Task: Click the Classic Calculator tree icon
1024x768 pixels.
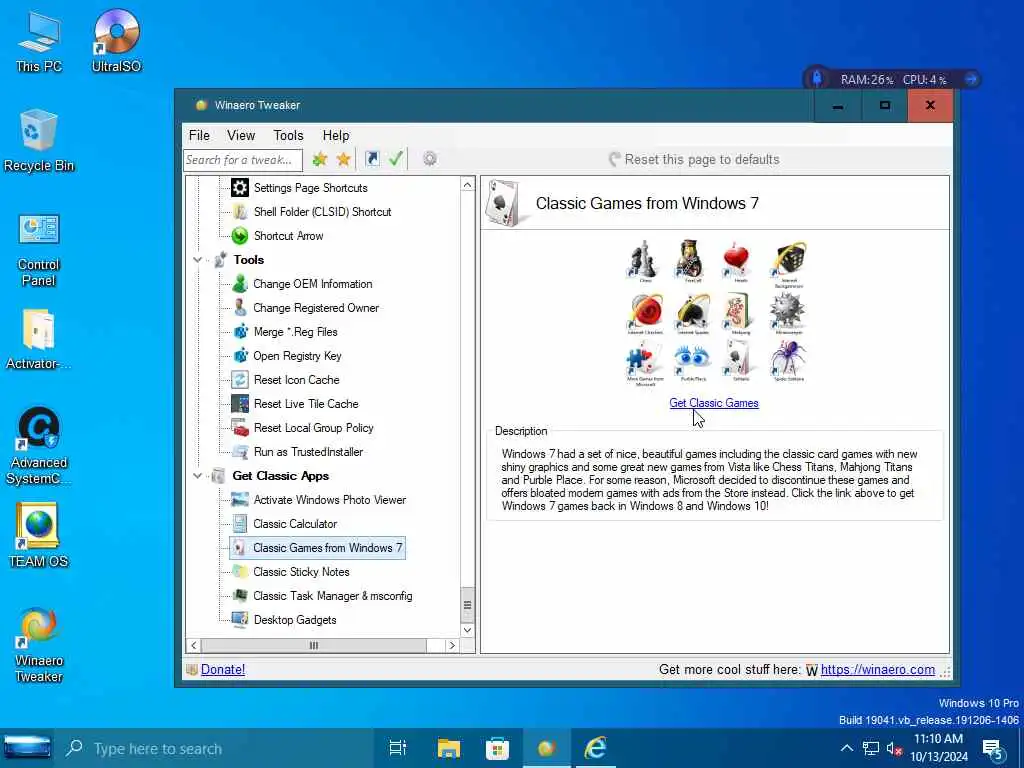Action: pyautogui.click(x=240, y=523)
